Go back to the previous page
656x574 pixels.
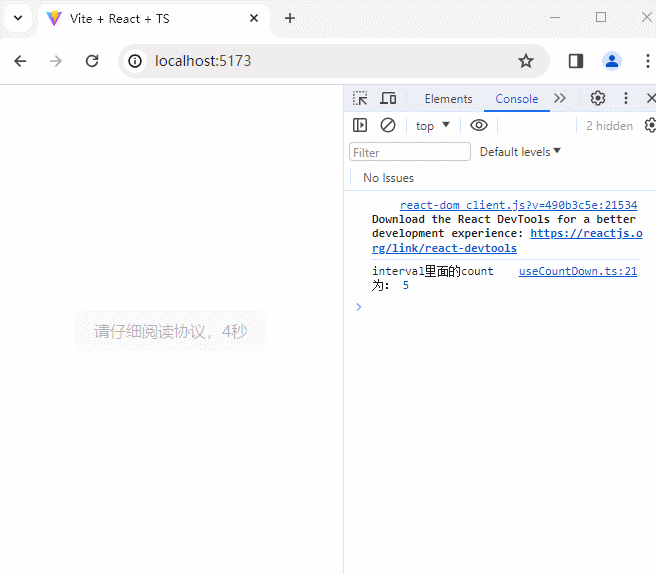[x=20, y=61]
